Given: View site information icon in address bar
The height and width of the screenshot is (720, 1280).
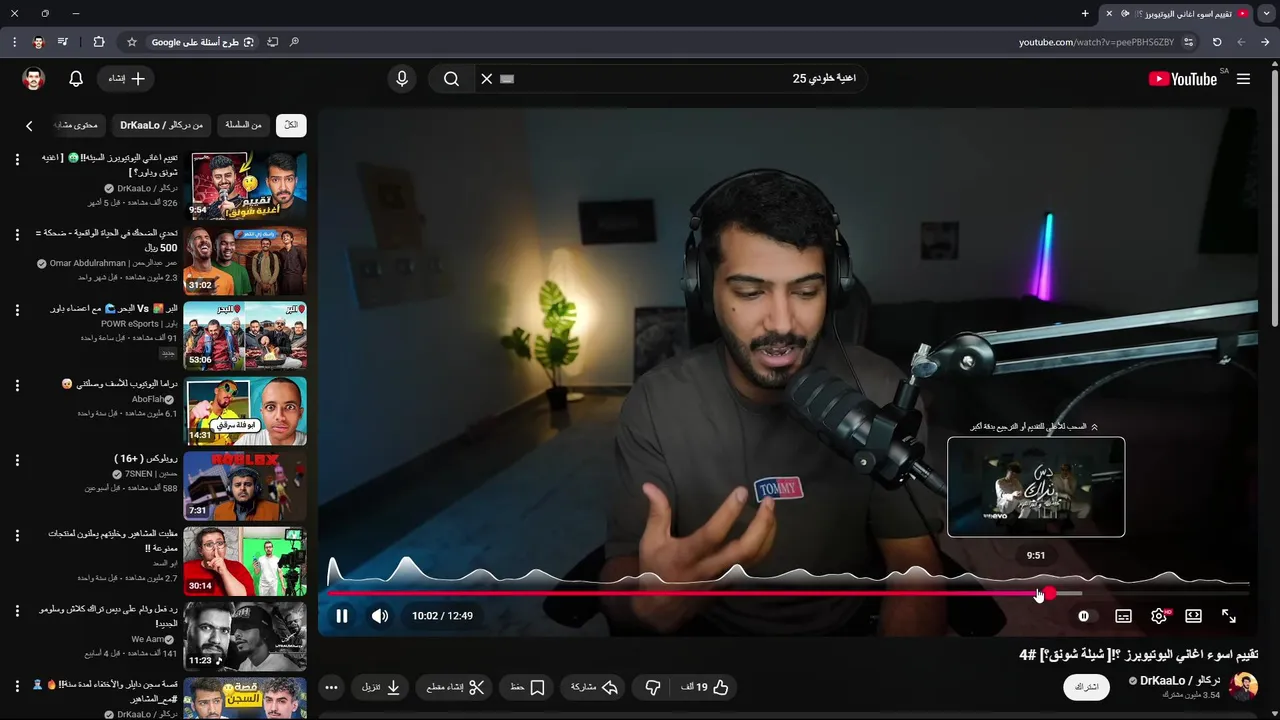Looking at the screenshot, I should [1188, 42].
